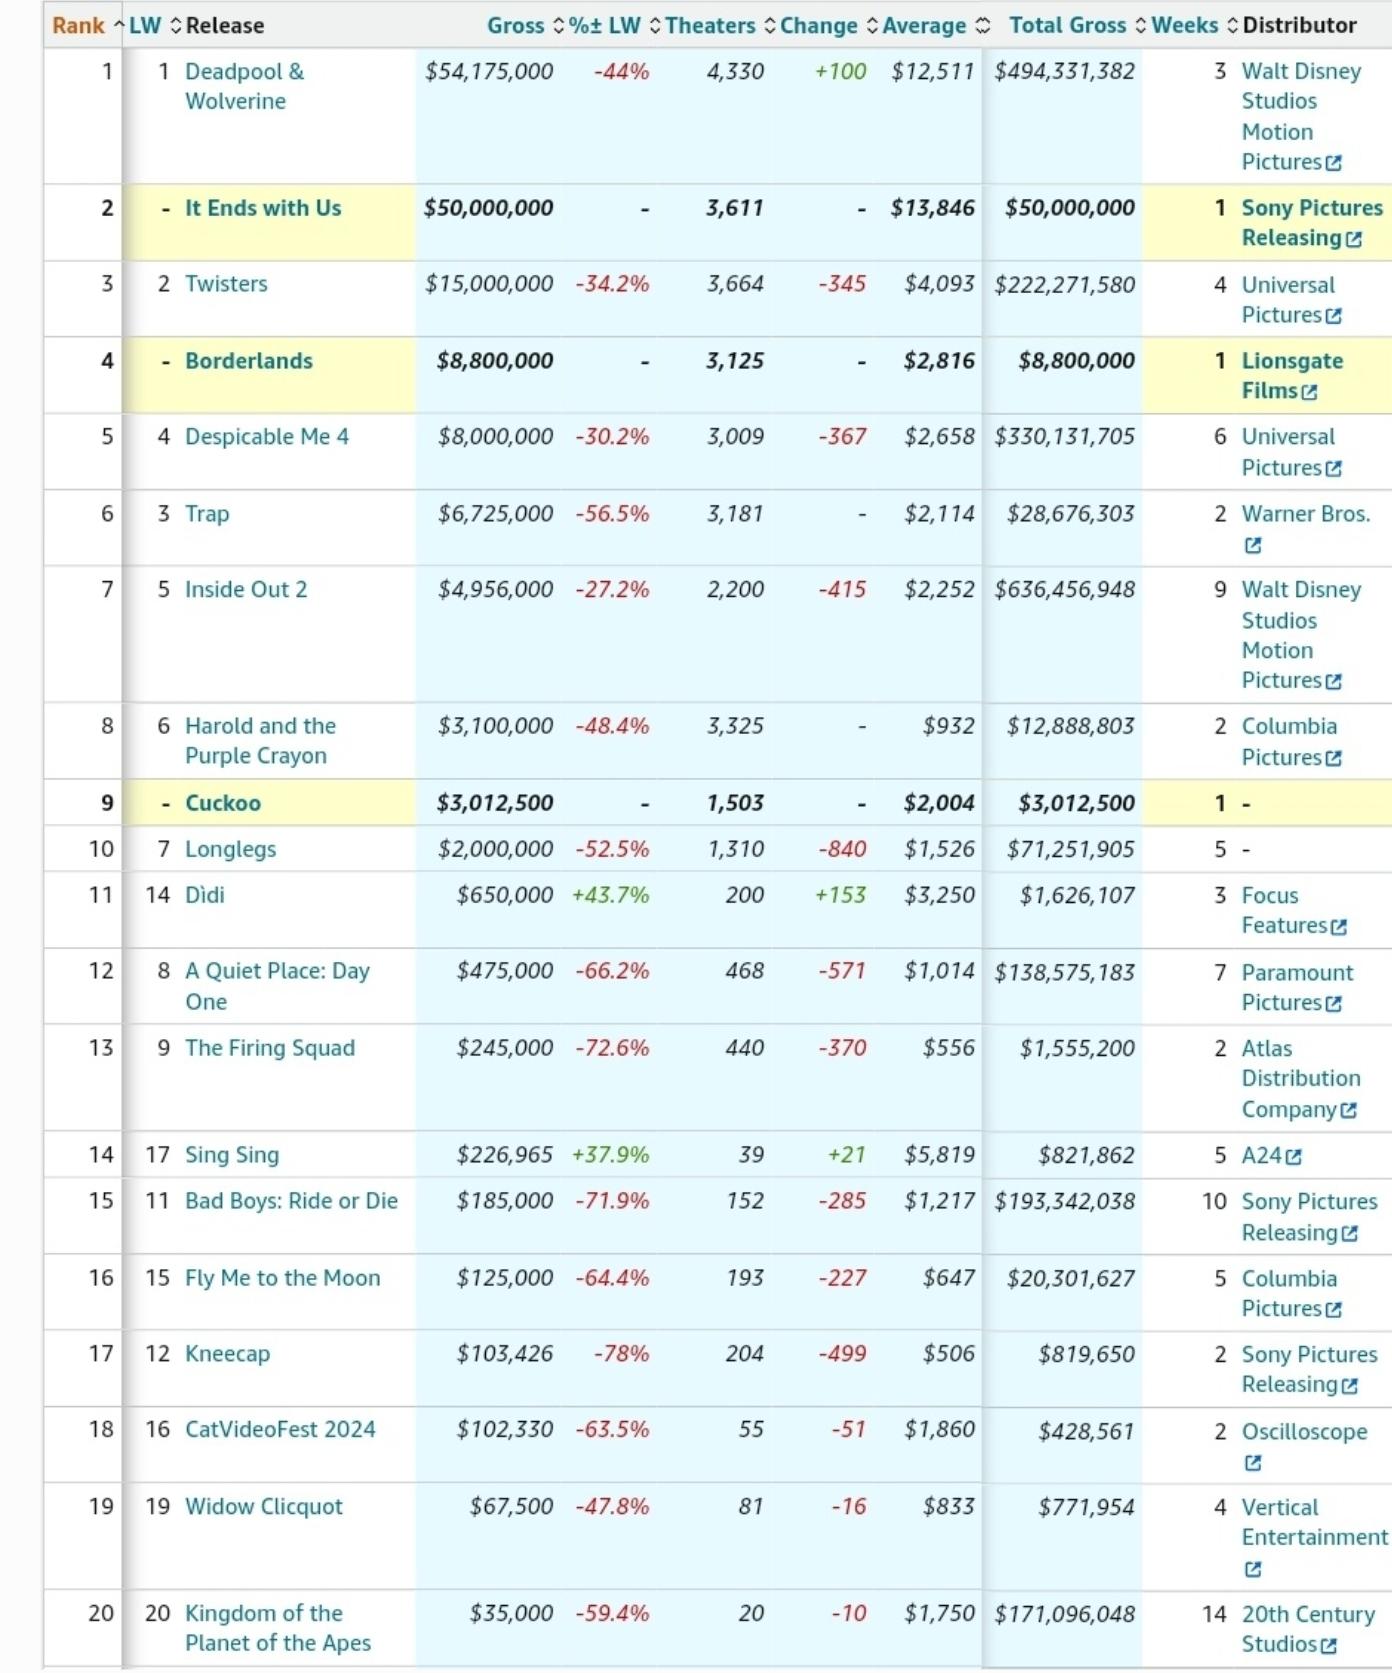Screen dimensions: 1392x1673
Task: Sort by the Total Gross column header
Action: click(x=1077, y=25)
